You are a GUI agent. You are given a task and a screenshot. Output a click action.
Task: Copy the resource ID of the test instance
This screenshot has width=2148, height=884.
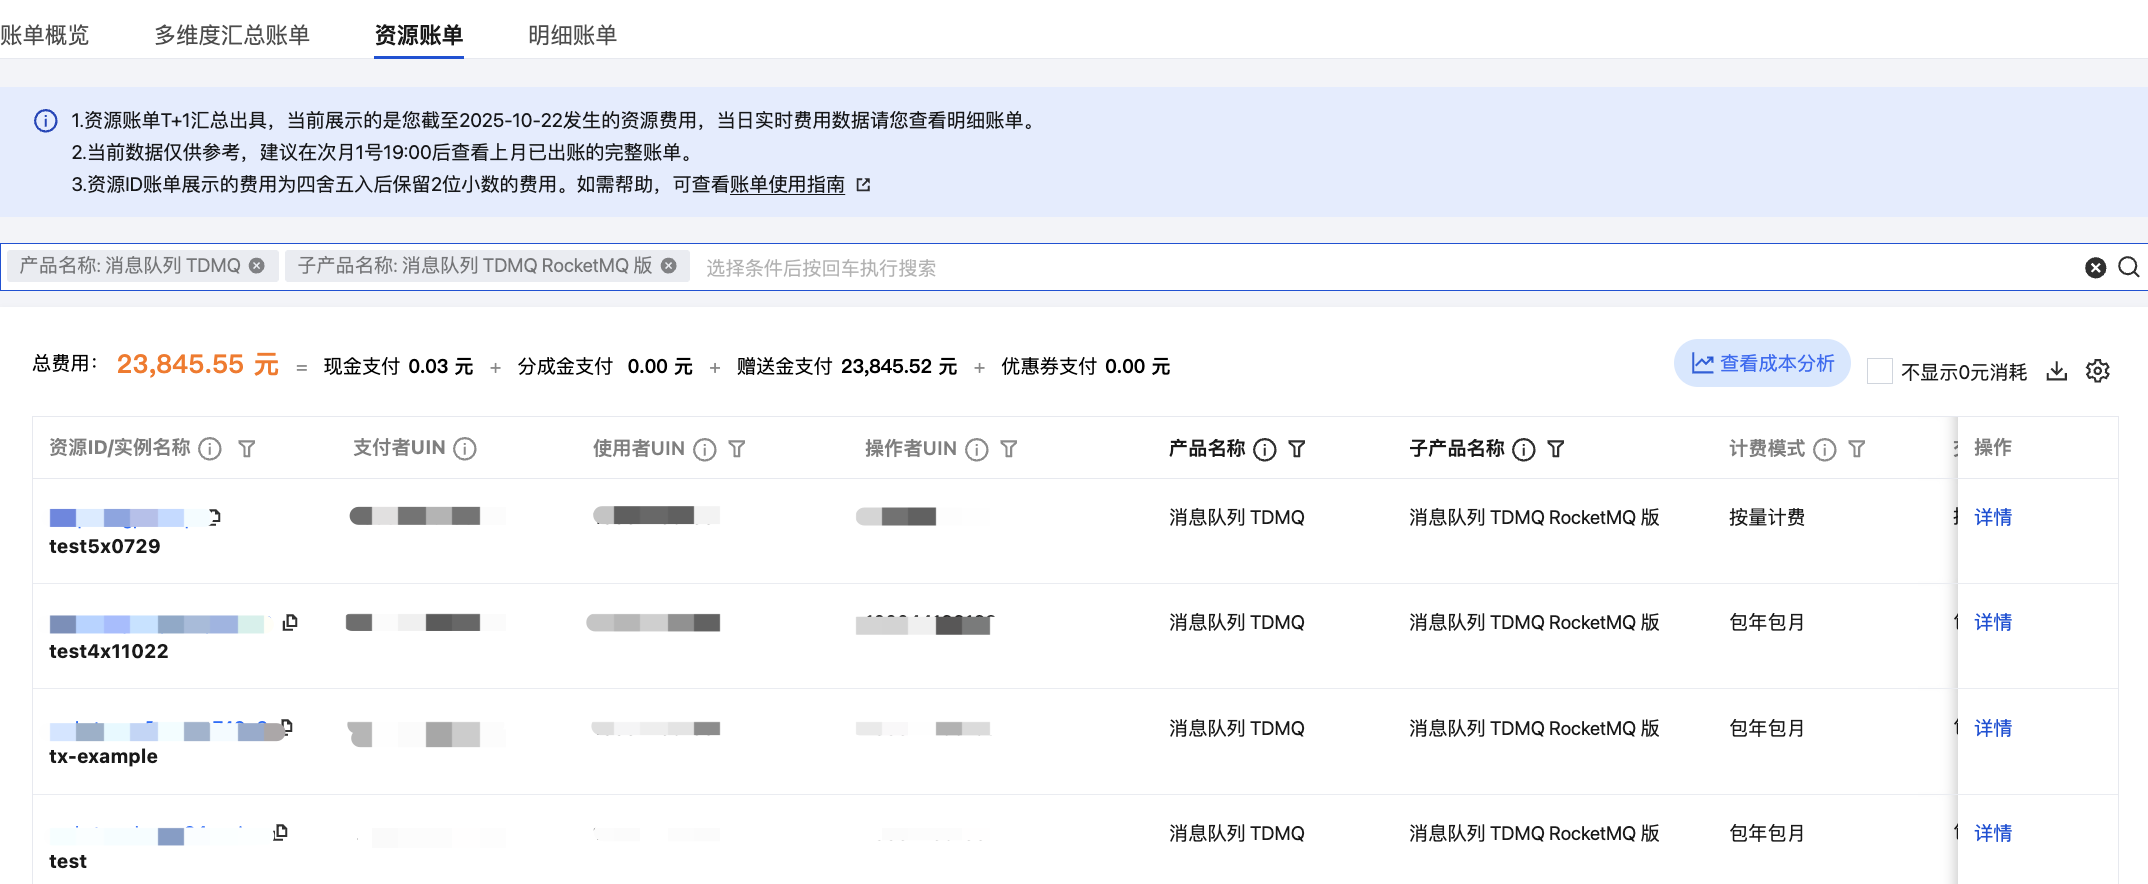(281, 832)
